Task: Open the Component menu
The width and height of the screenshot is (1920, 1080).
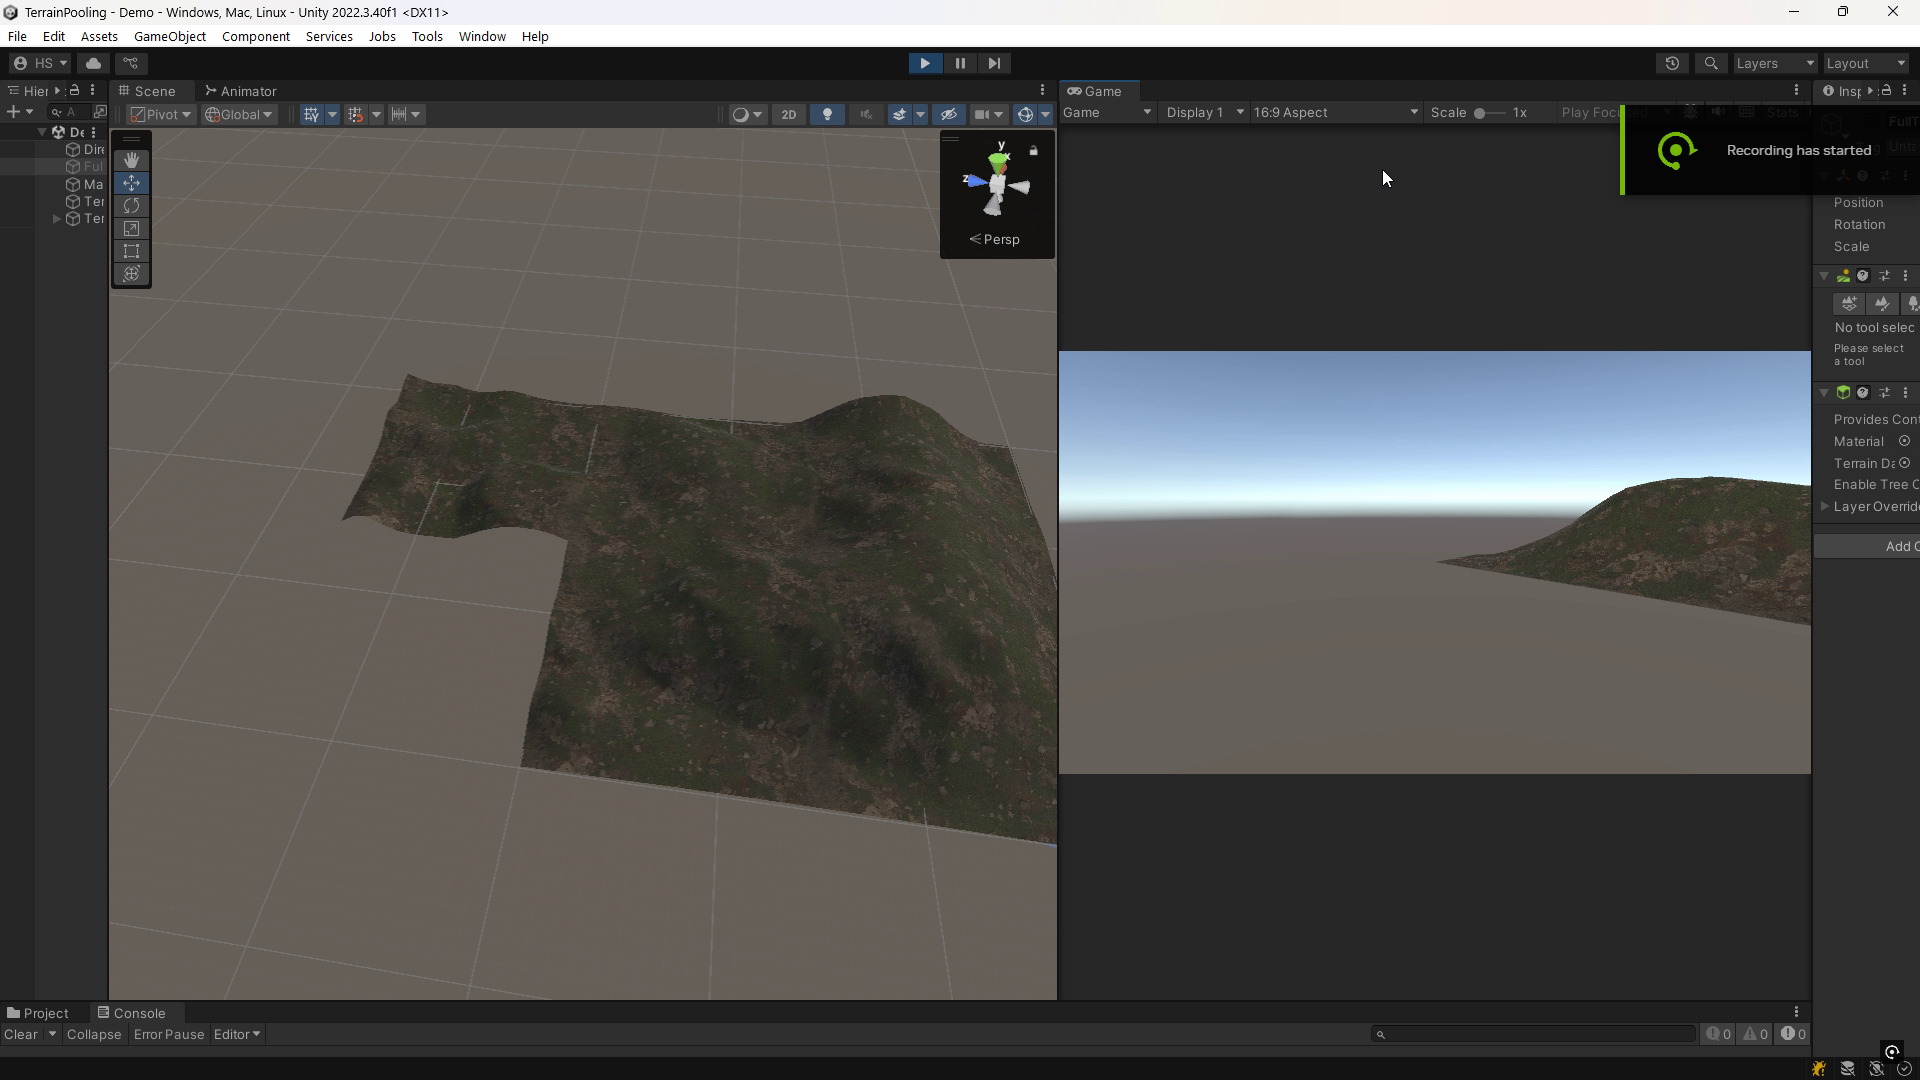Action: click(x=256, y=36)
